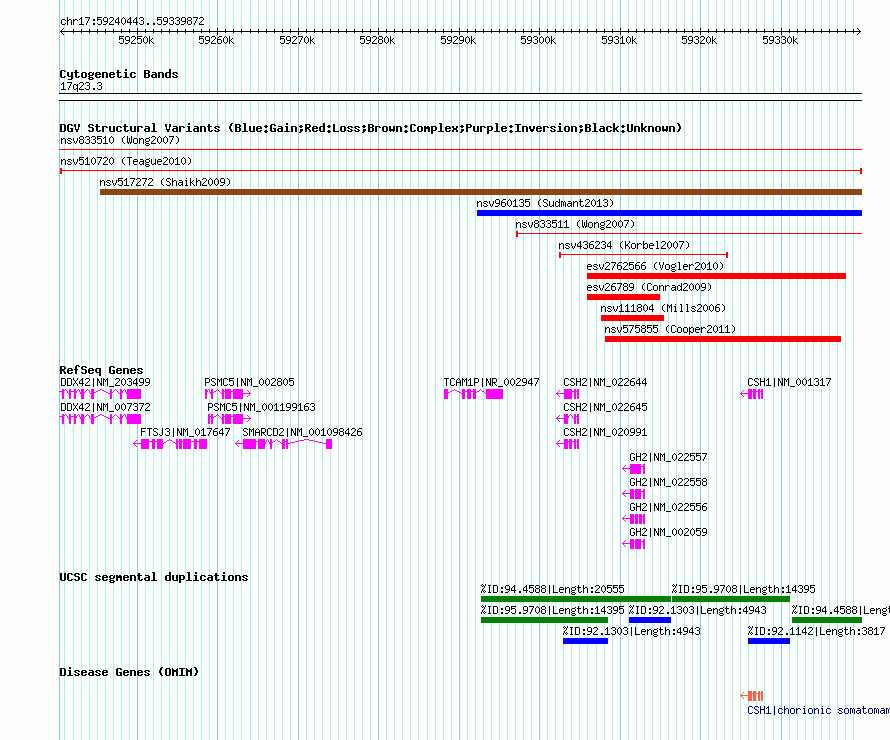Click the UCSC segmental duplications track title
The width and height of the screenshot is (890, 740).
pyautogui.click(x=154, y=577)
